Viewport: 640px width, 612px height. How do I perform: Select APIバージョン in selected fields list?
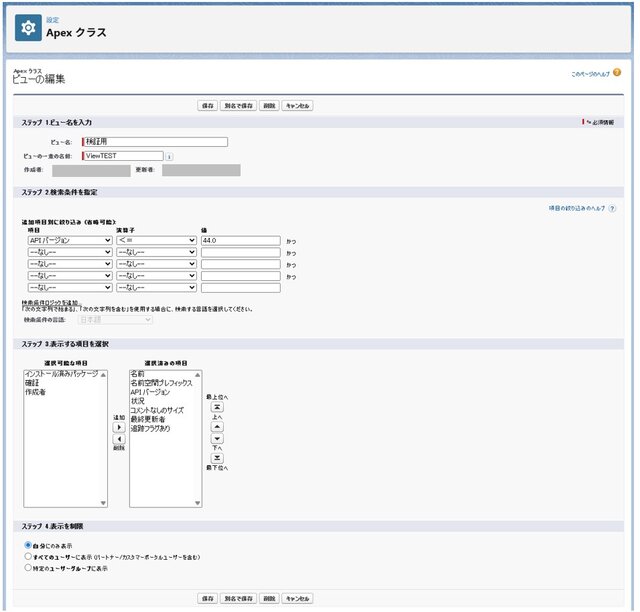(150, 392)
